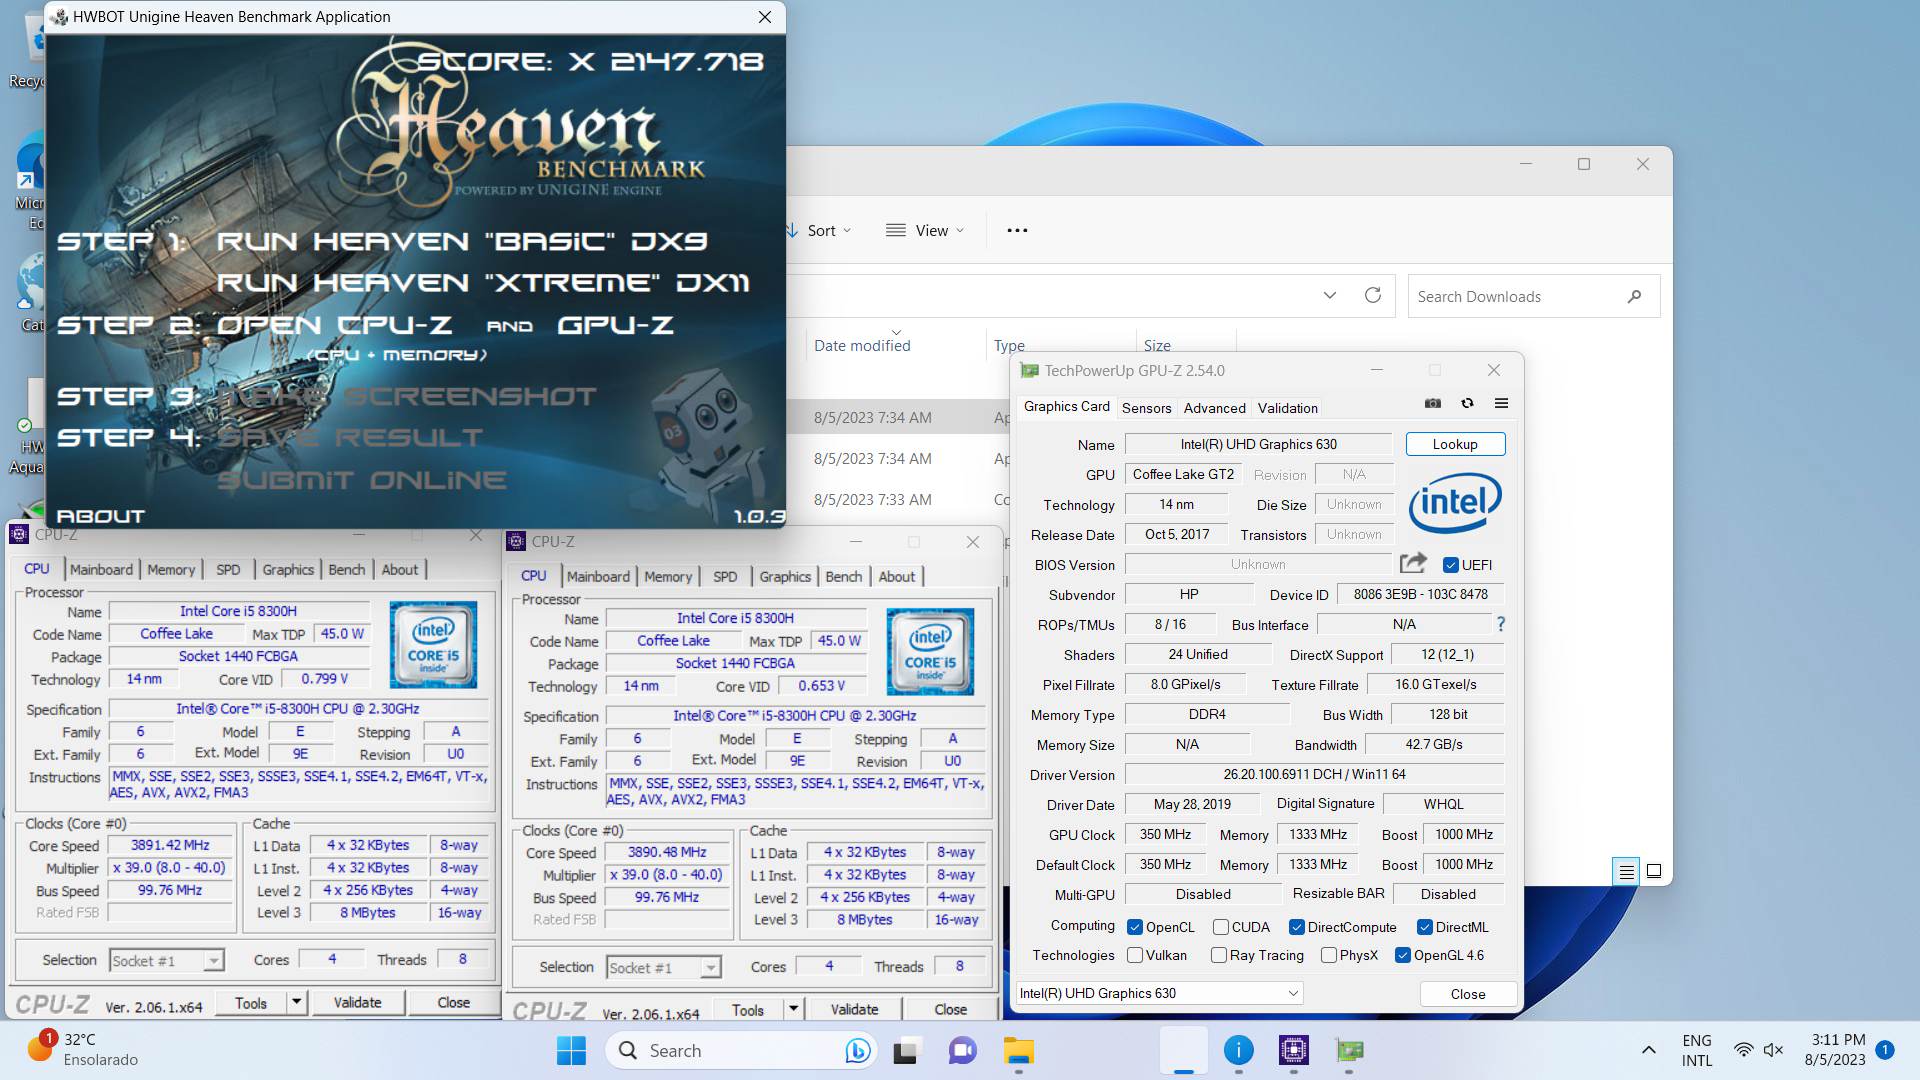Open Bench tab in right CPU-Z
Image resolution: width=1920 pixels, height=1080 pixels.
point(843,577)
